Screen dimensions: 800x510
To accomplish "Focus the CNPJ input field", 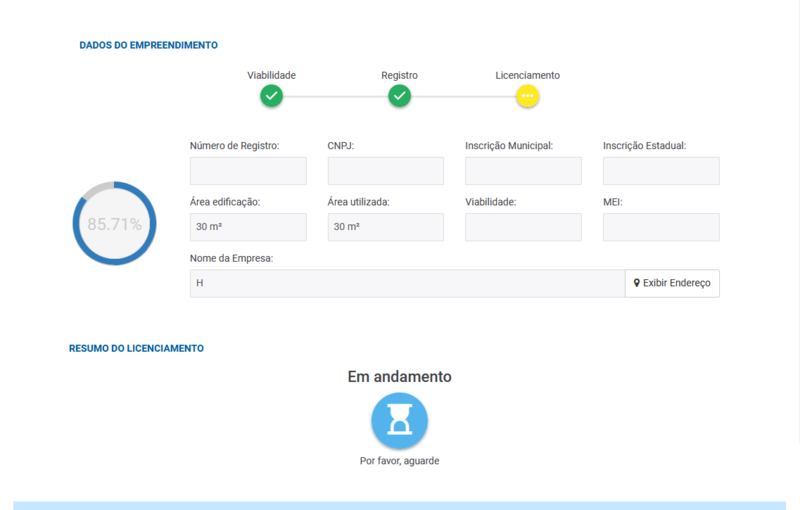I will [385, 171].
